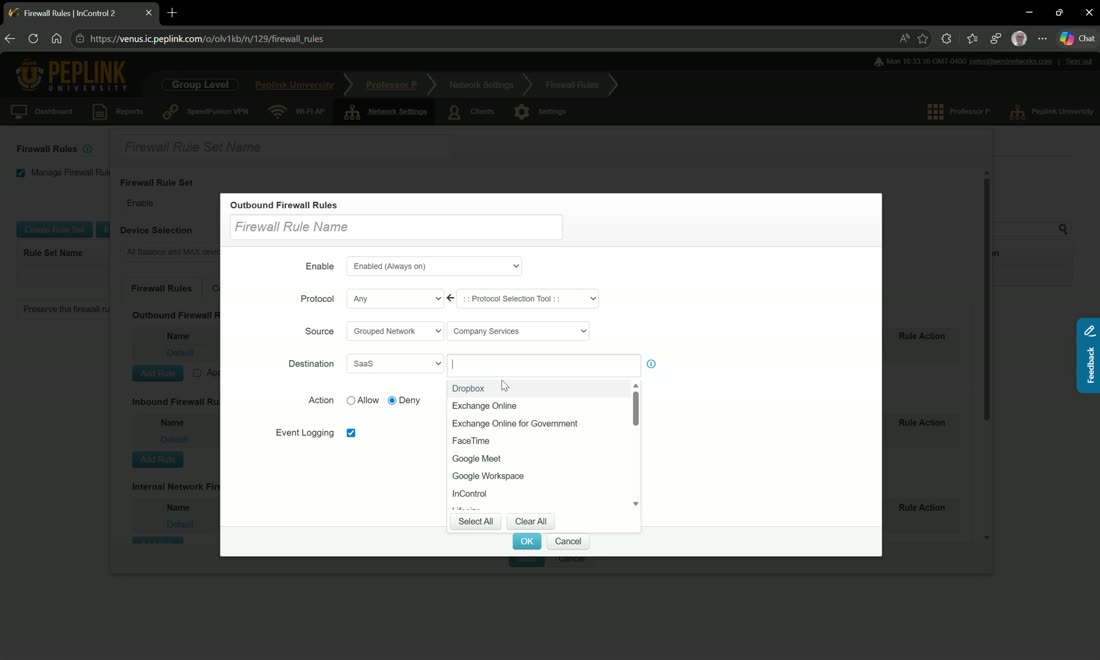This screenshot has width=1100, height=660.
Task: Open the Favorites list icon
Action: click(972, 39)
